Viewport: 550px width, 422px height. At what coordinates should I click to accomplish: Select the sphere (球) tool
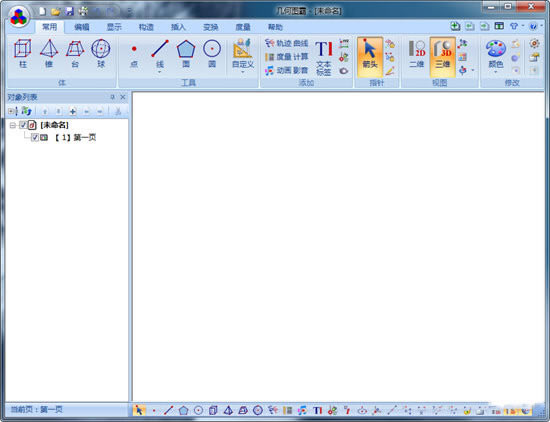pyautogui.click(x=101, y=54)
